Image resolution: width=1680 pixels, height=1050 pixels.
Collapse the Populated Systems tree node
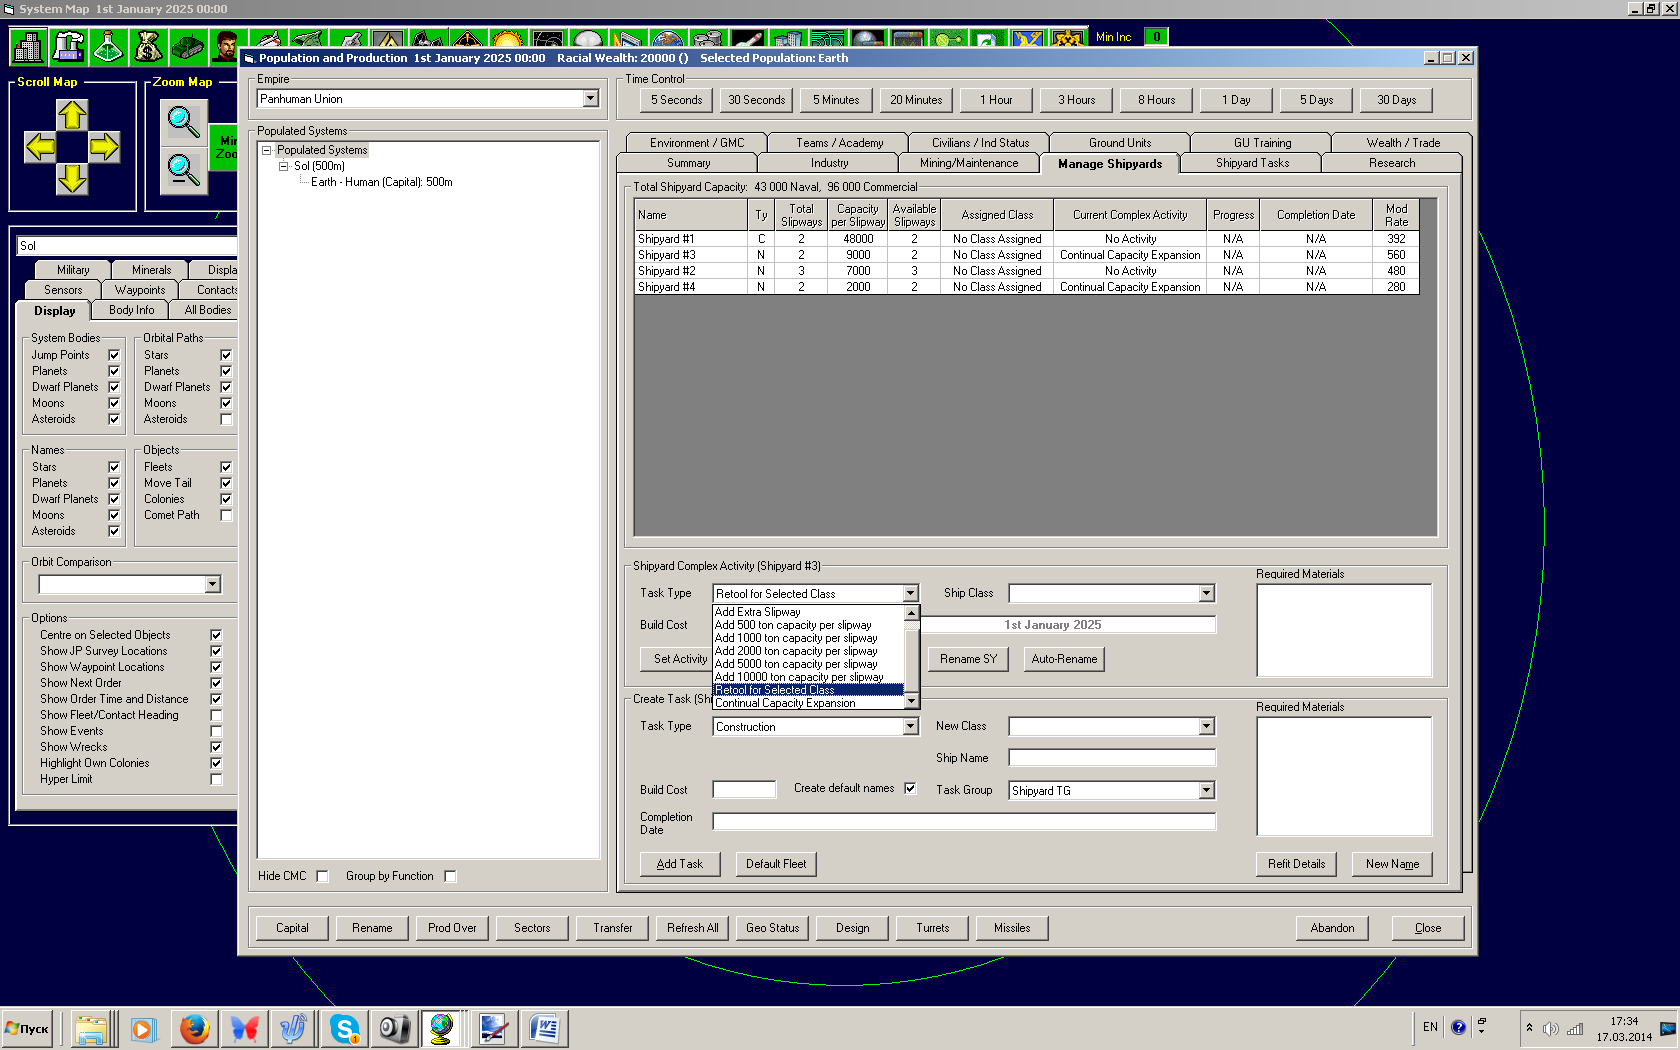(x=267, y=150)
